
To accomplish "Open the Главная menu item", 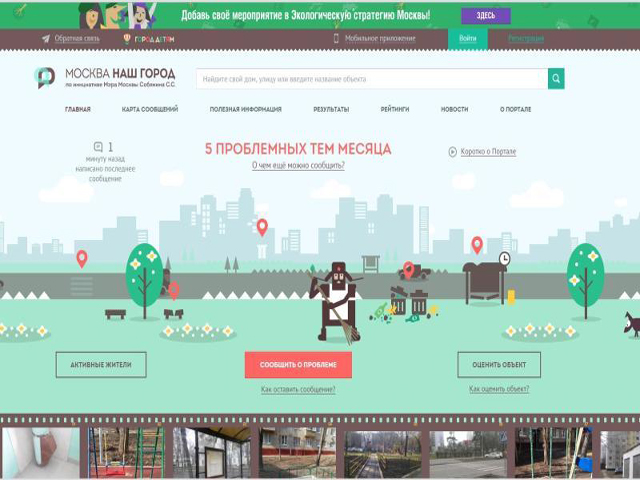I will (78, 109).
